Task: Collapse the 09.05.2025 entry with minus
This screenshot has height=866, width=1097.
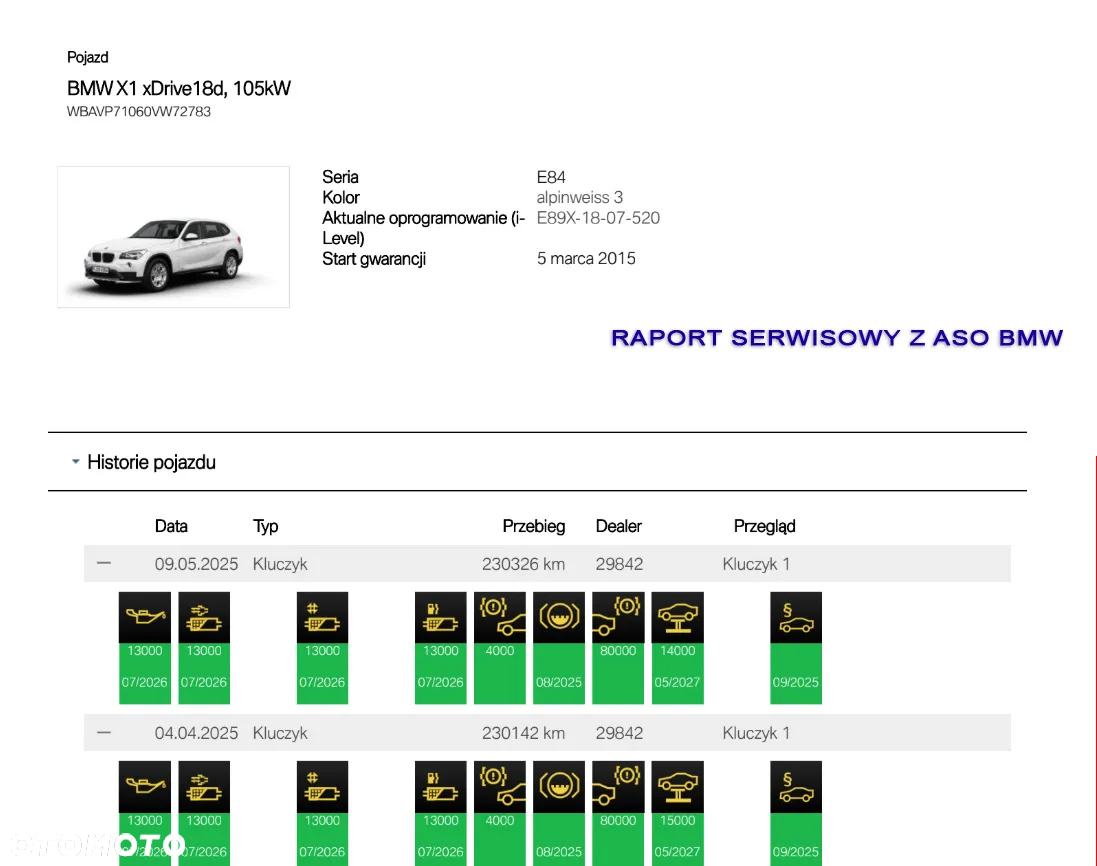Action: (x=104, y=563)
